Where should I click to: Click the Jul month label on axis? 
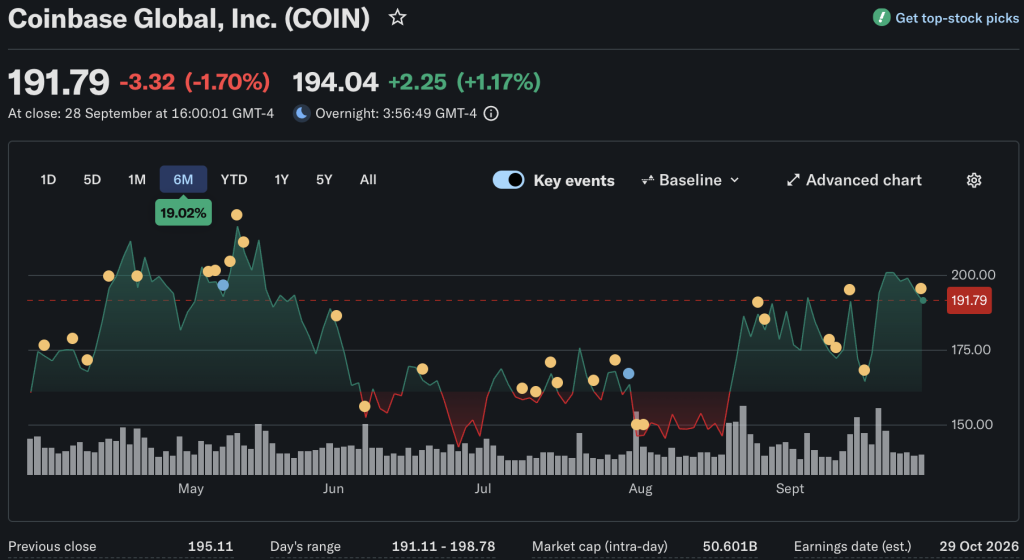click(x=483, y=489)
